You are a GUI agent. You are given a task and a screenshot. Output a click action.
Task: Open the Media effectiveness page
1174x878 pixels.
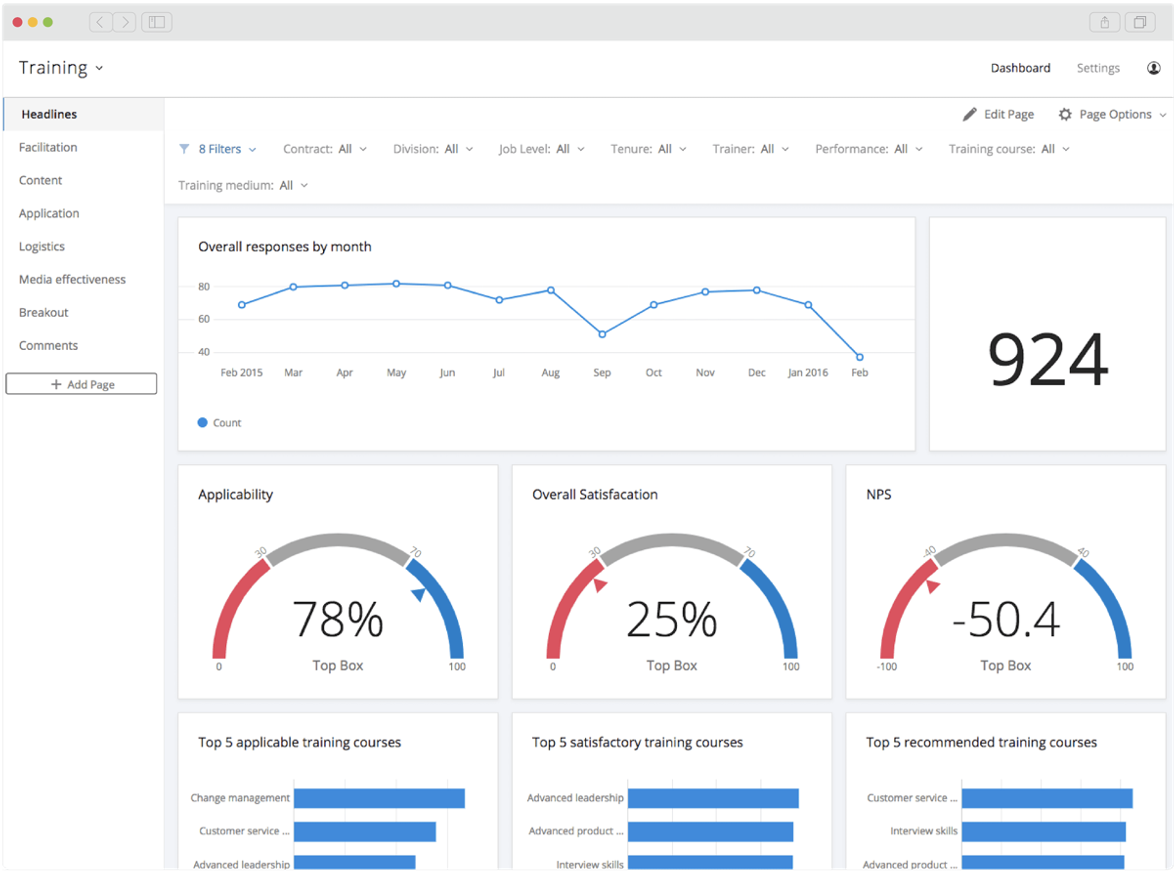coord(72,280)
